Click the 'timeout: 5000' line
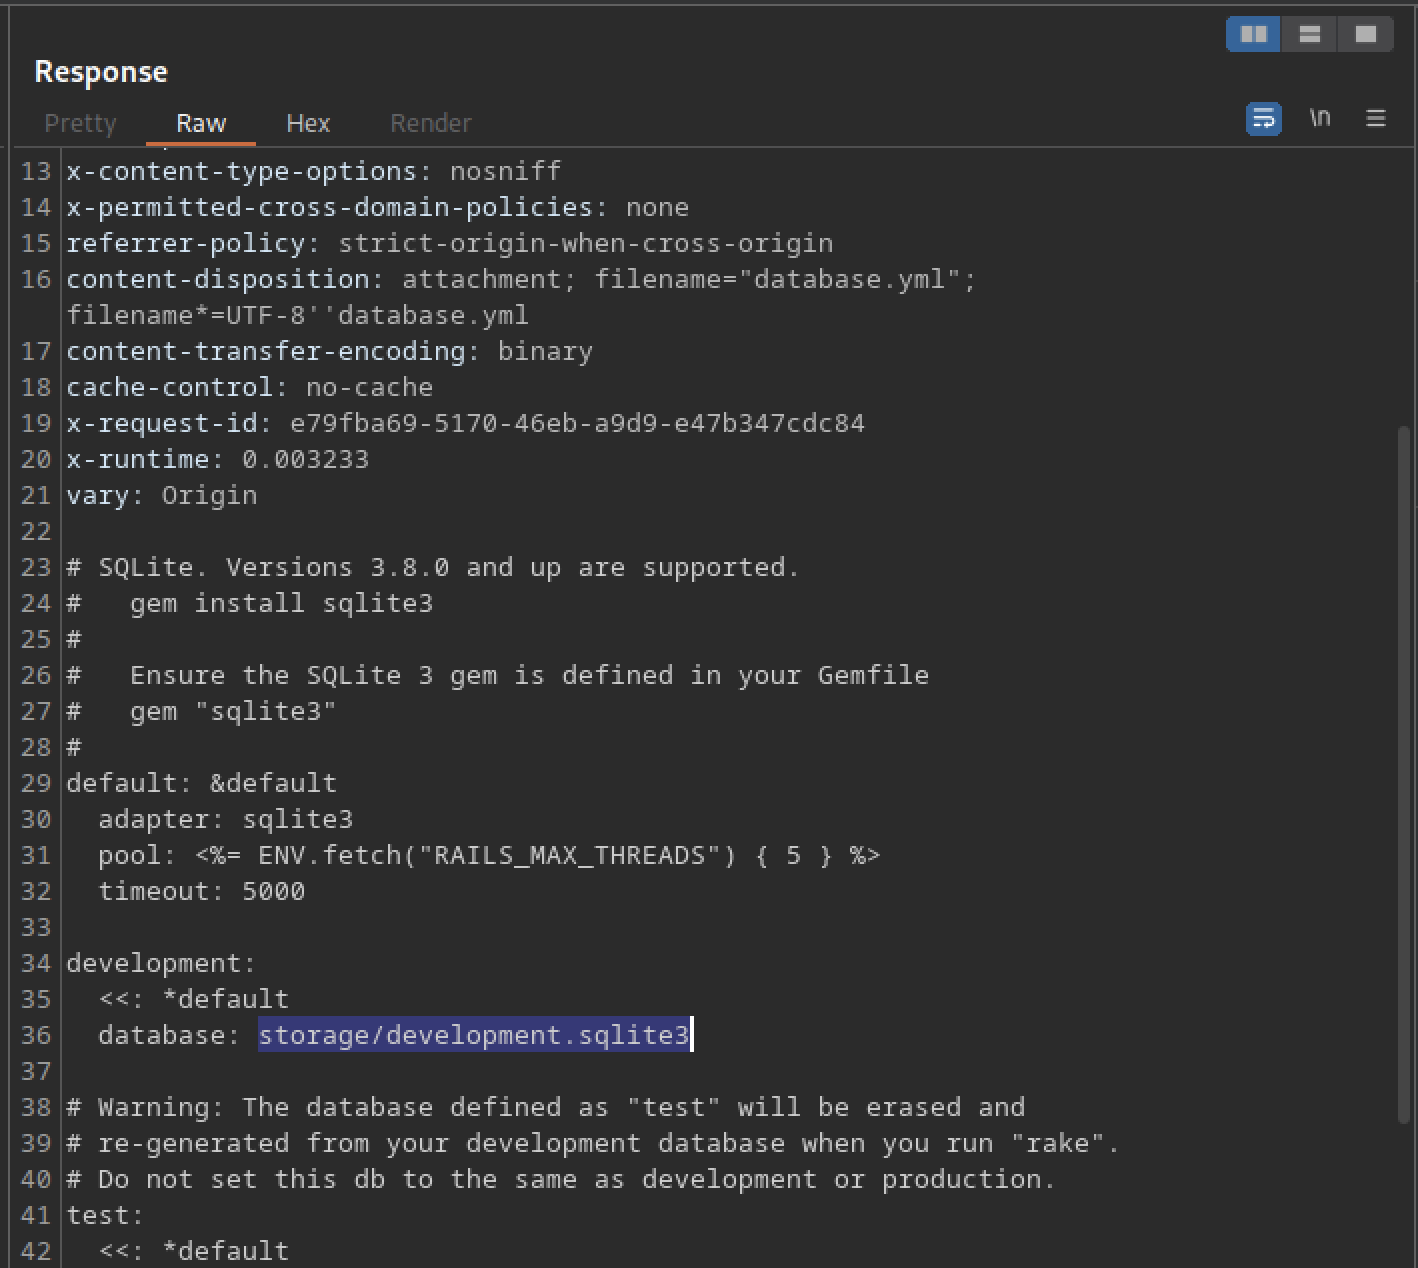Screen dimensions: 1418x1268 pyautogui.click(x=201, y=891)
